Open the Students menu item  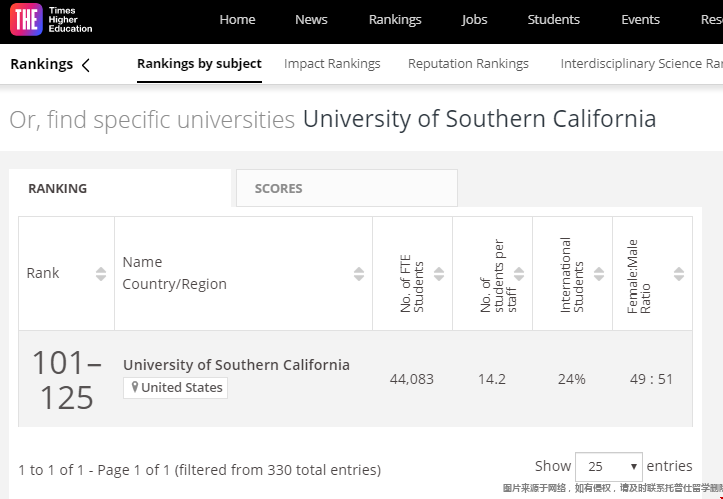[554, 20]
